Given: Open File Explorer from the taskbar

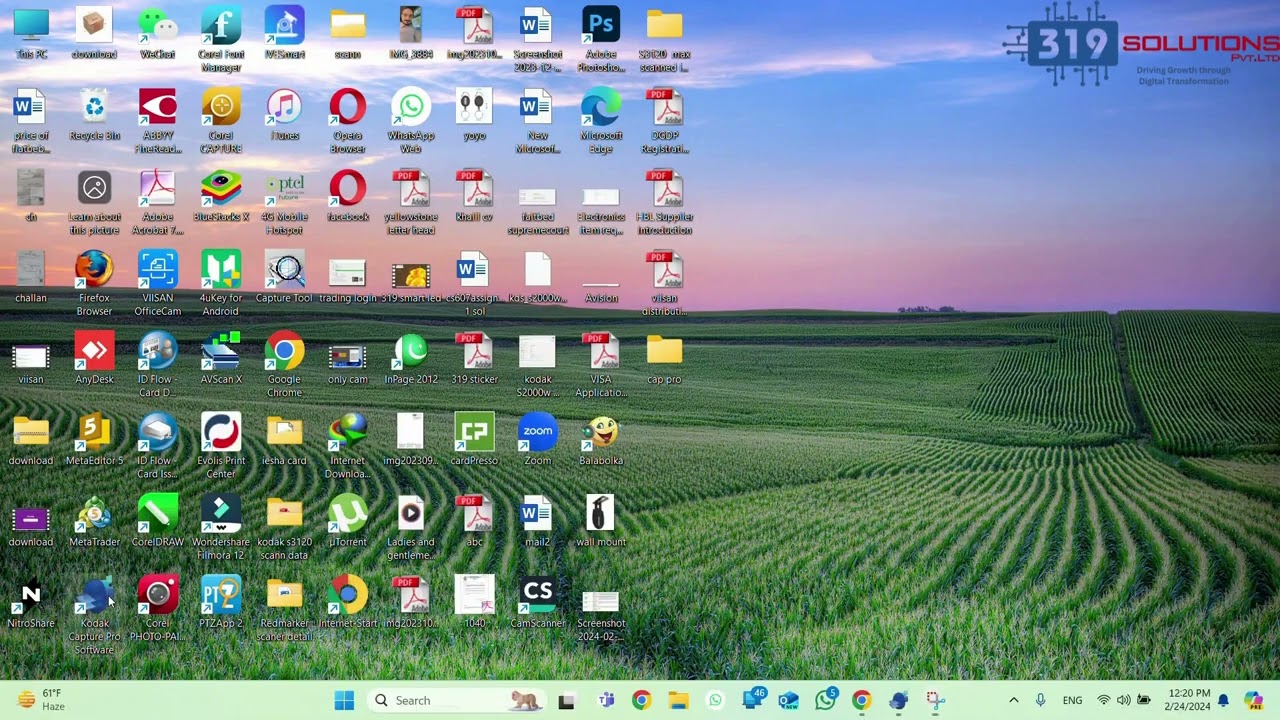Looking at the screenshot, I should pos(678,700).
